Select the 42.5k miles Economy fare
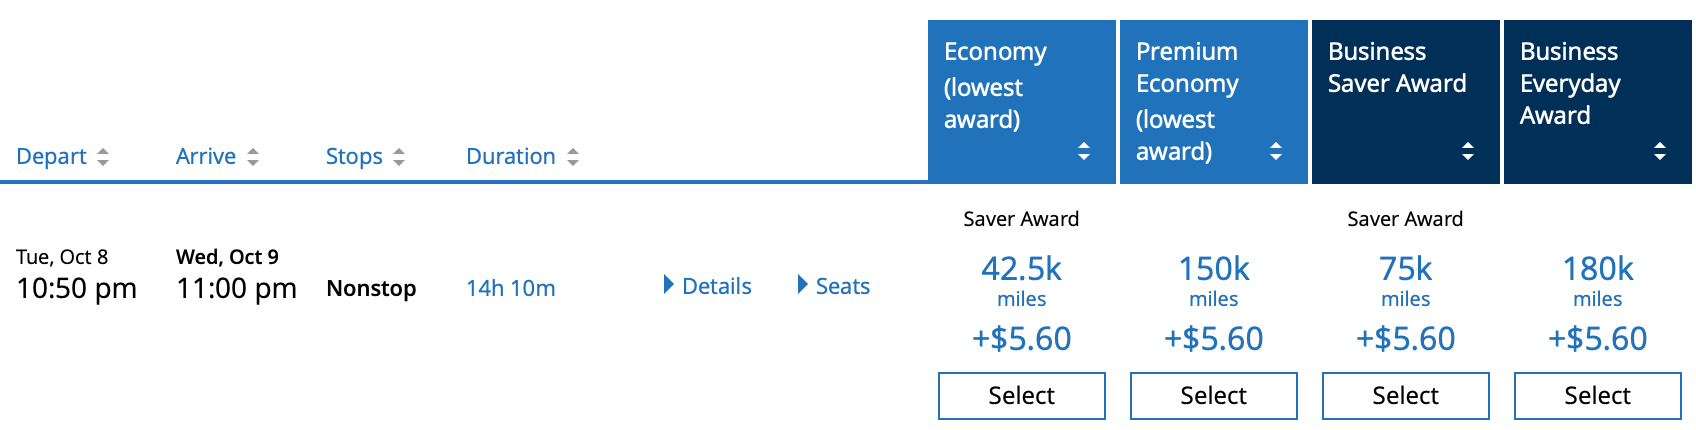The height and width of the screenshot is (430, 1696). (1021, 396)
